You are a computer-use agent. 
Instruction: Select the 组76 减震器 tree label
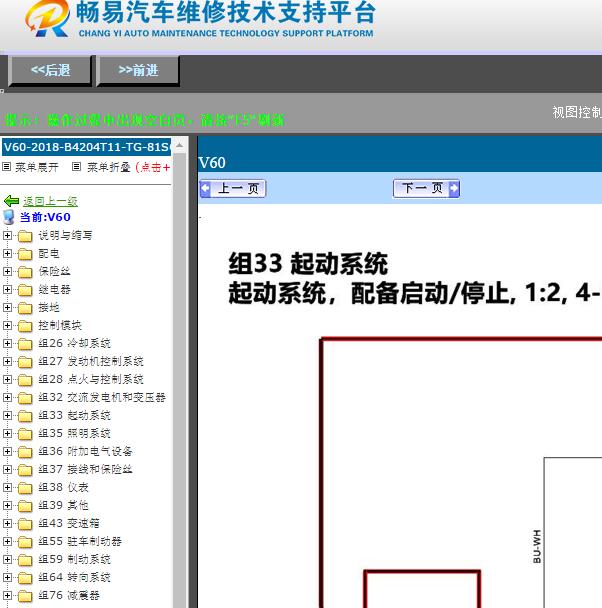(x=69, y=595)
